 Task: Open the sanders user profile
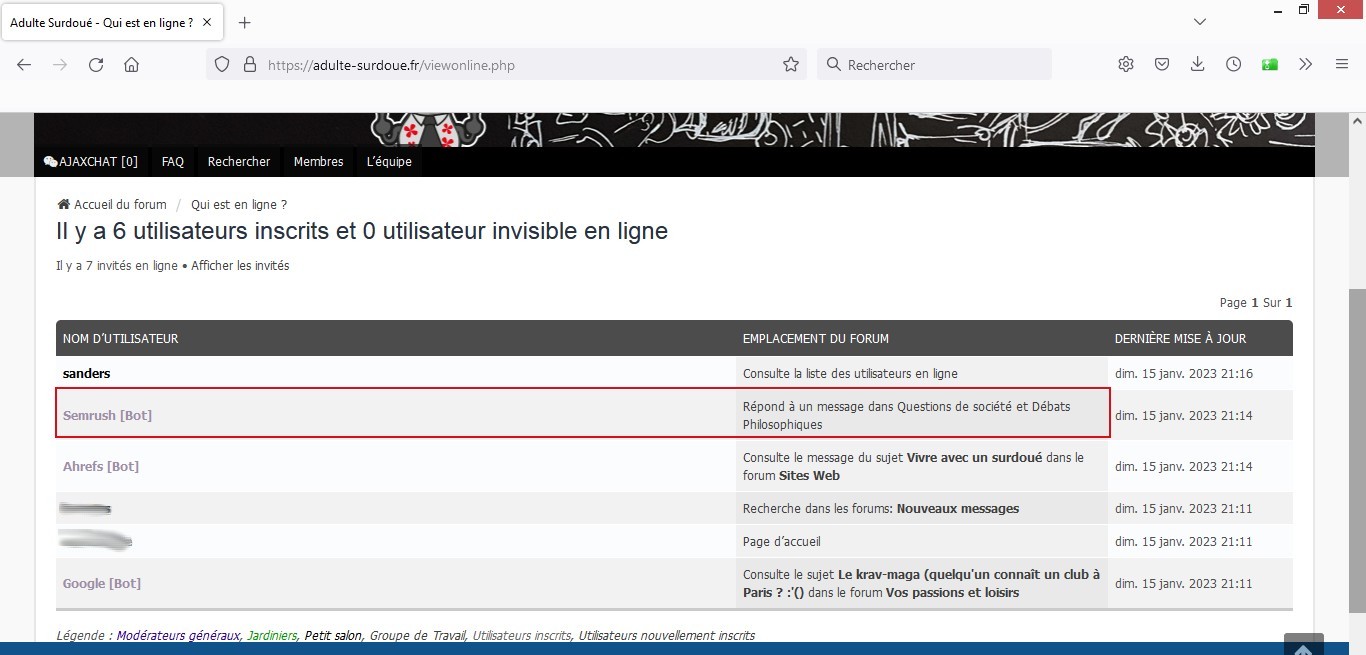87,373
